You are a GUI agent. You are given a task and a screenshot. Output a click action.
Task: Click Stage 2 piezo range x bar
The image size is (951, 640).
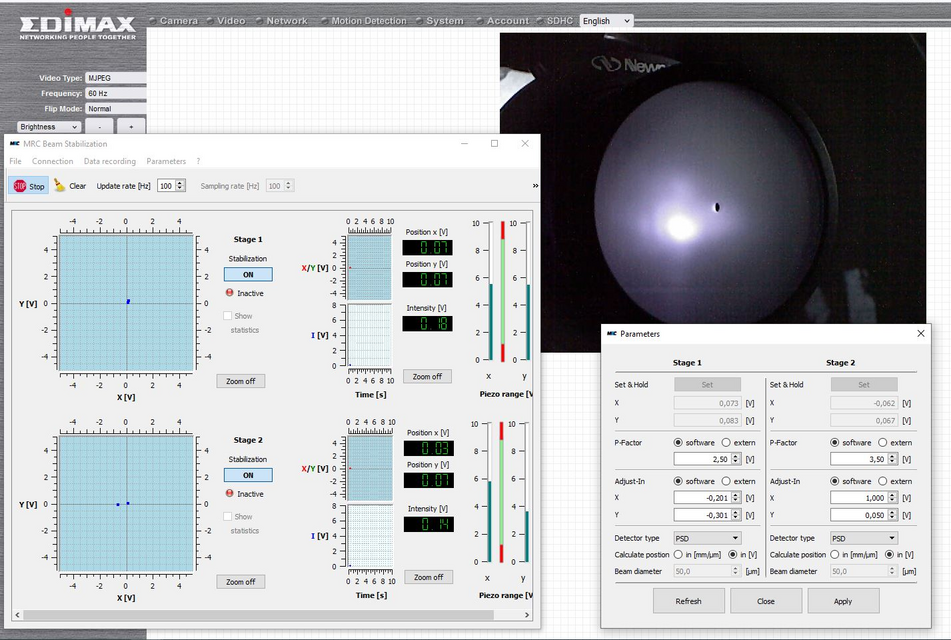(x=489, y=492)
